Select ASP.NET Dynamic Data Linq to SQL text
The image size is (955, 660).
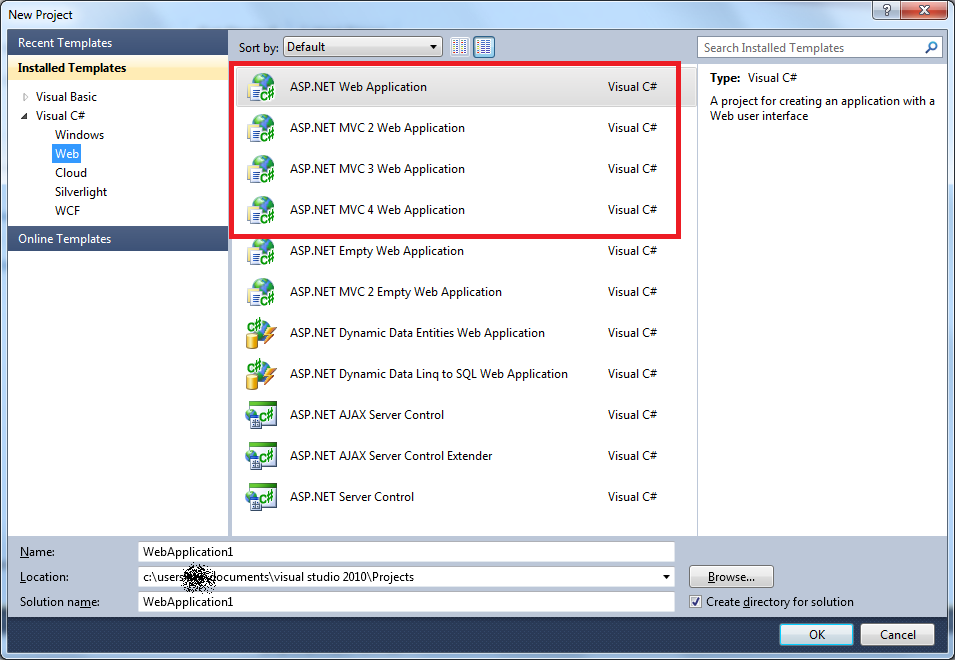(429, 374)
